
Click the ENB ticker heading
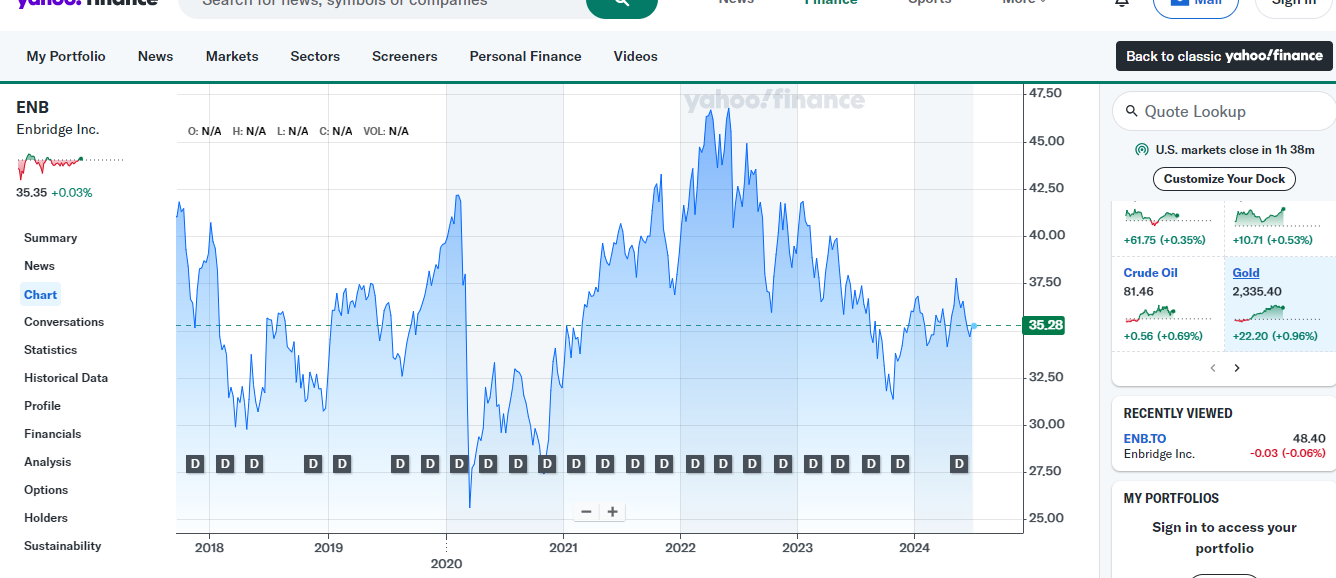click(33, 107)
